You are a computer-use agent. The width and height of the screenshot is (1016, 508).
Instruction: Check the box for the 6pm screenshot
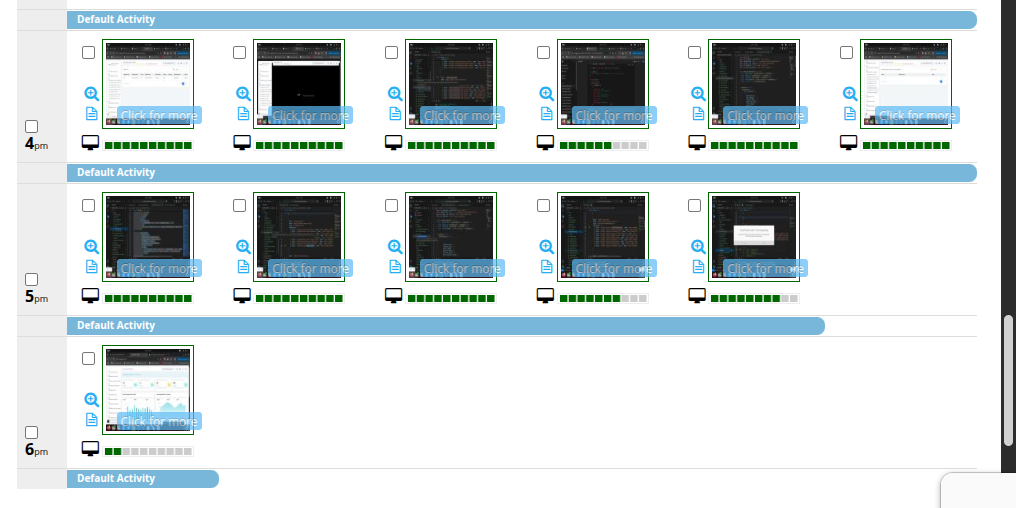click(88, 358)
